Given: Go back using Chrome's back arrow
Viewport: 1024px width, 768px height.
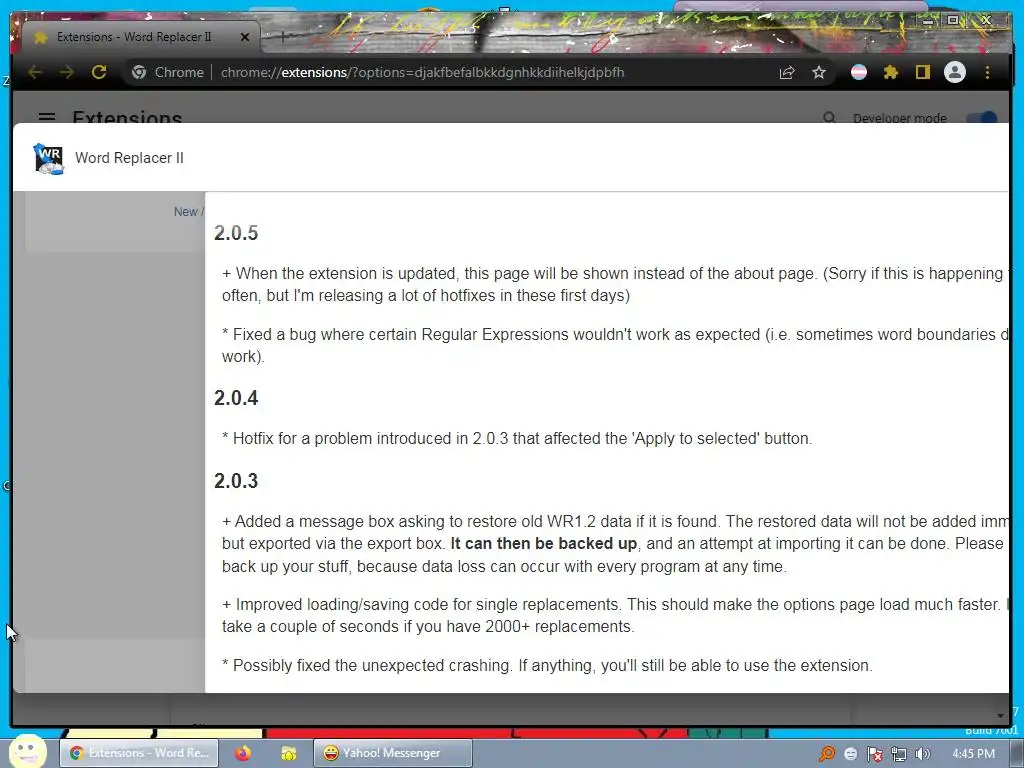Looking at the screenshot, I should (x=35, y=72).
